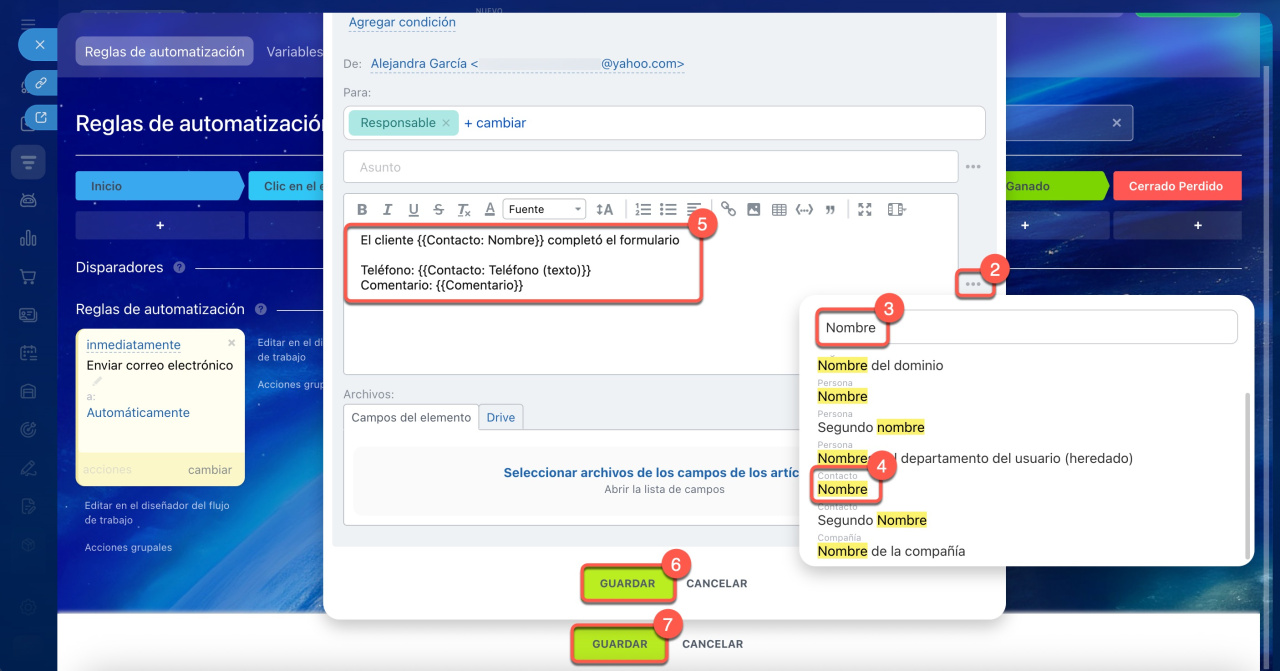Image resolution: width=1280 pixels, height=671 pixels.
Task: Toggle bold formatting in editor toolbar
Action: click(x=362, y=209)
